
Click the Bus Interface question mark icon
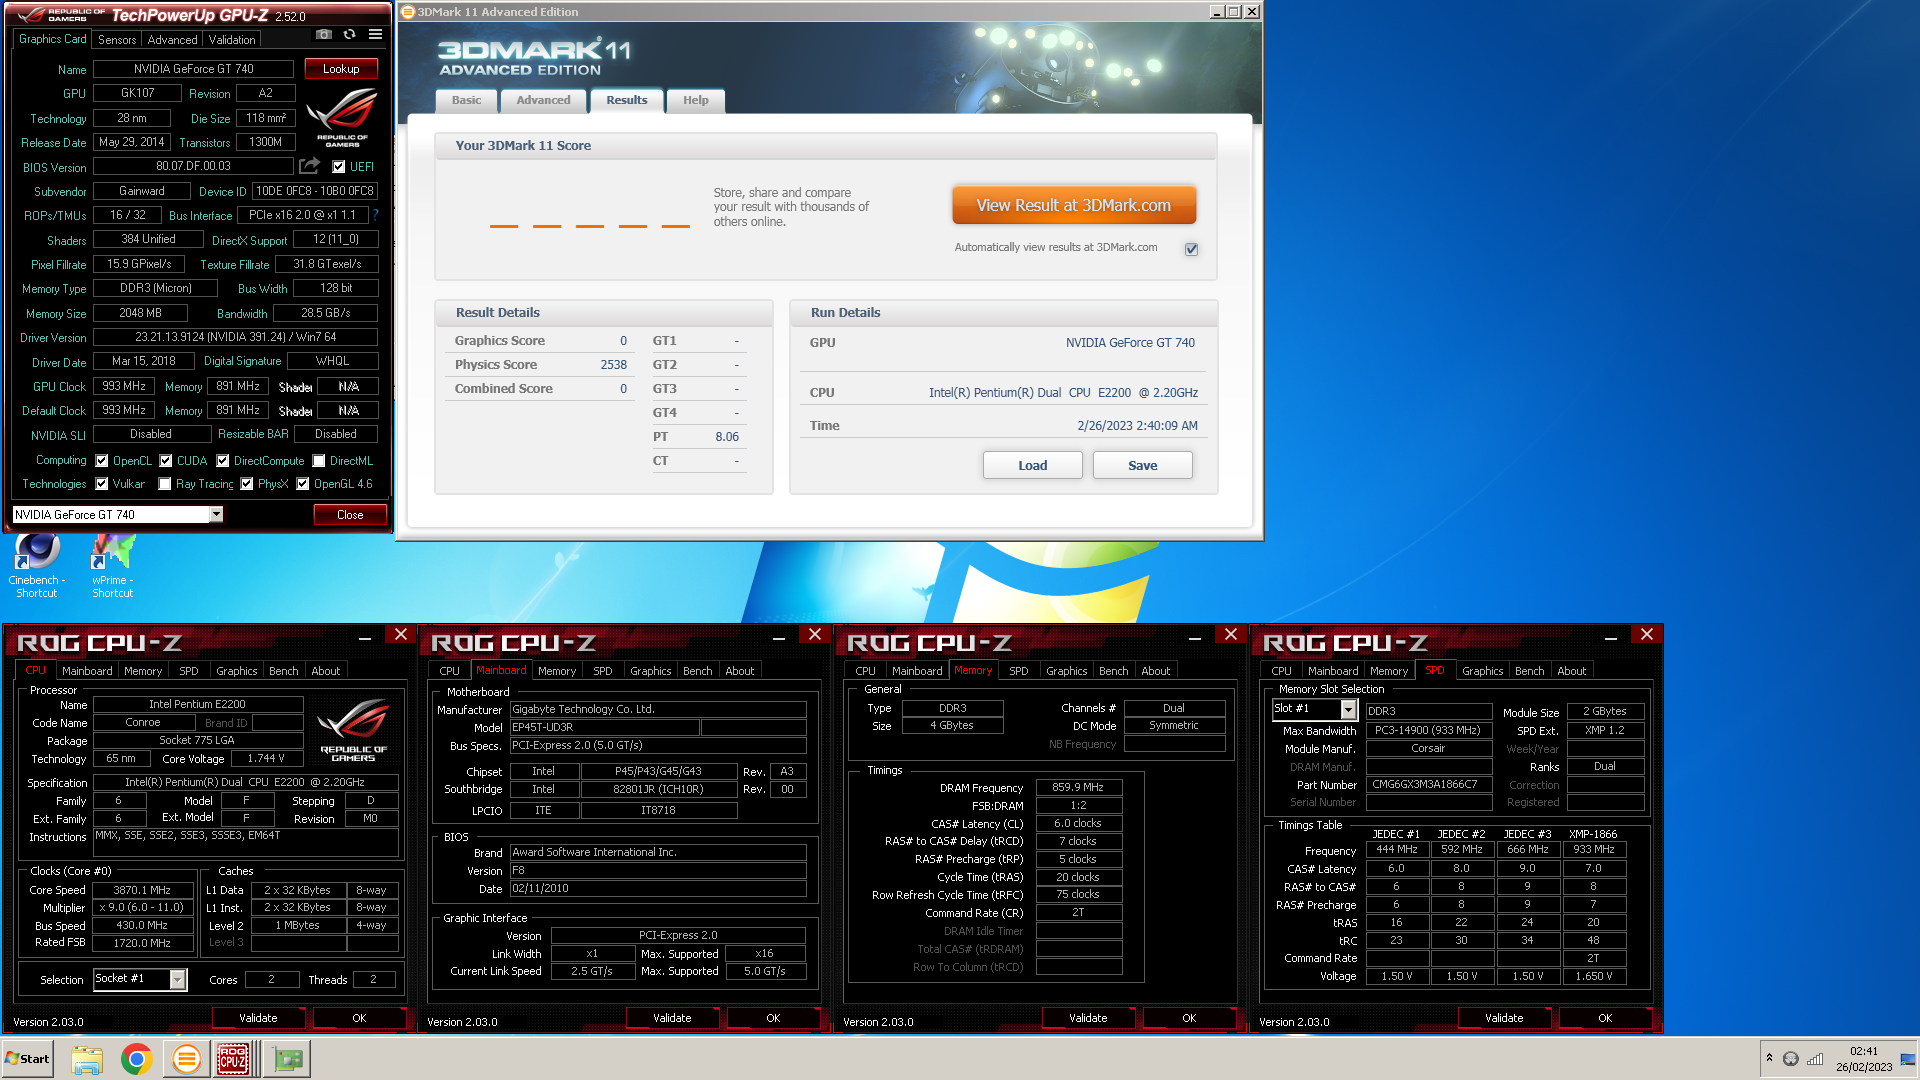pos(375,215)
